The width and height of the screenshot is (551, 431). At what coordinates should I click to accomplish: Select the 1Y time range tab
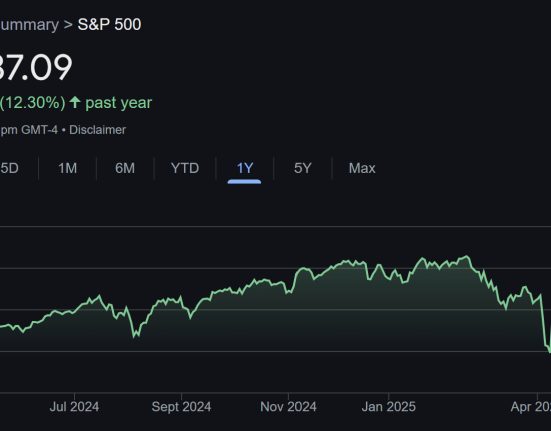pyautogui.click(x=245, y=168)
